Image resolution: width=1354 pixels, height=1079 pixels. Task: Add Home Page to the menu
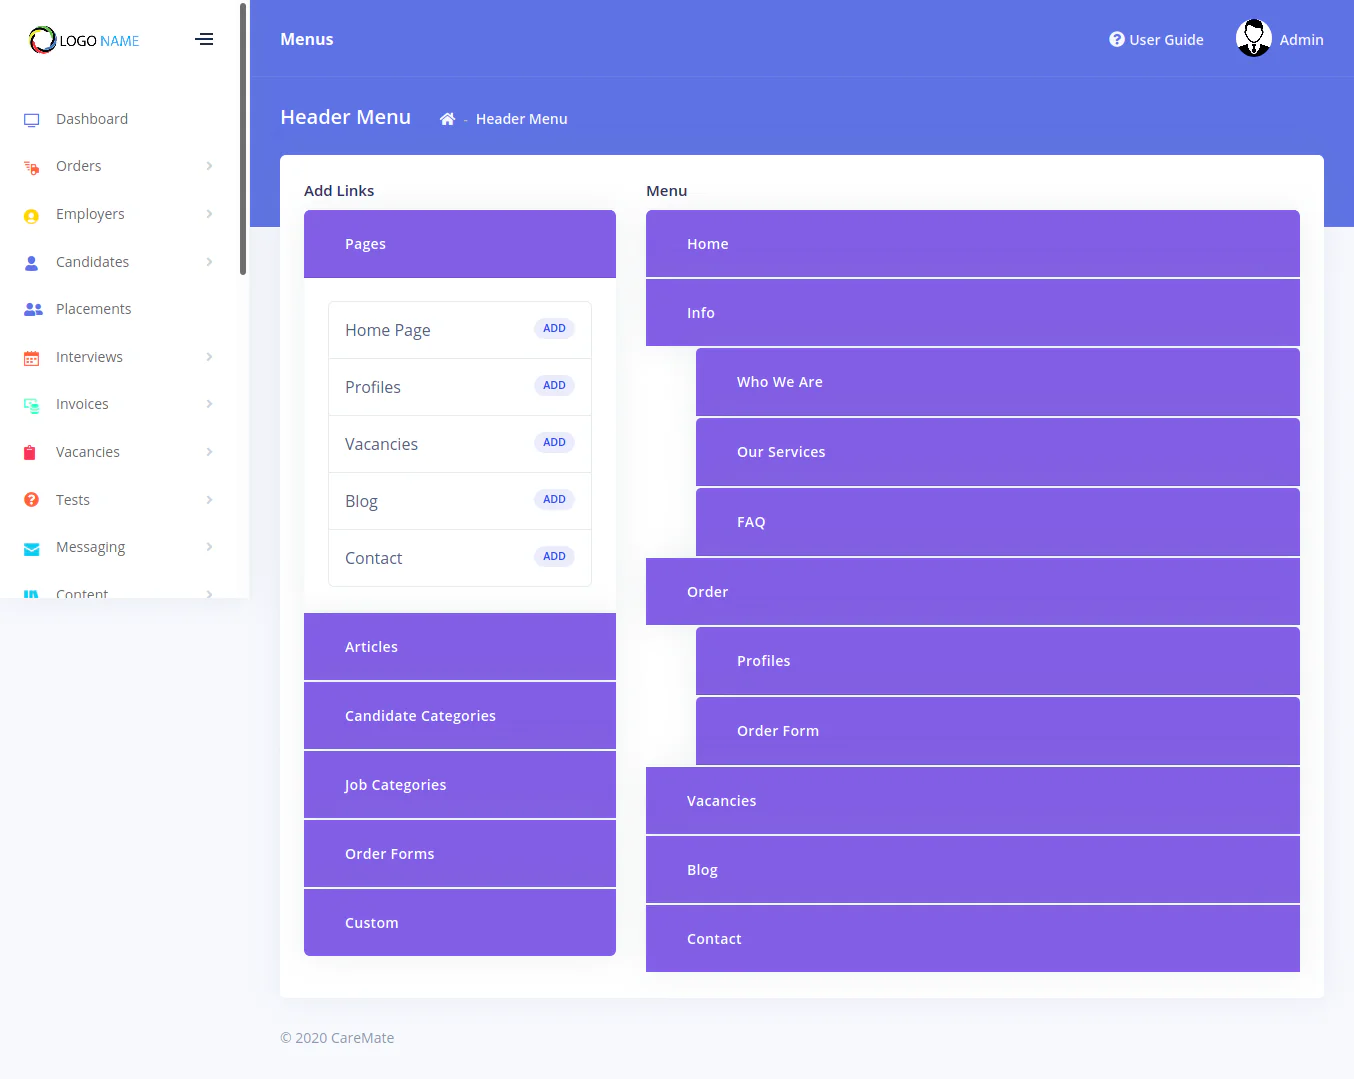pos(554,329)
